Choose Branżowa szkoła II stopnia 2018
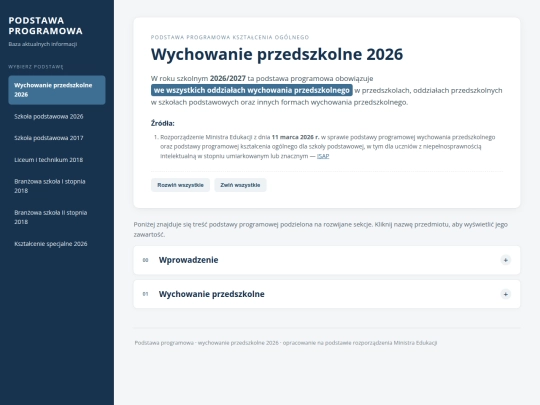The height and width of the screenshot is (405, 540). (57, 217)
